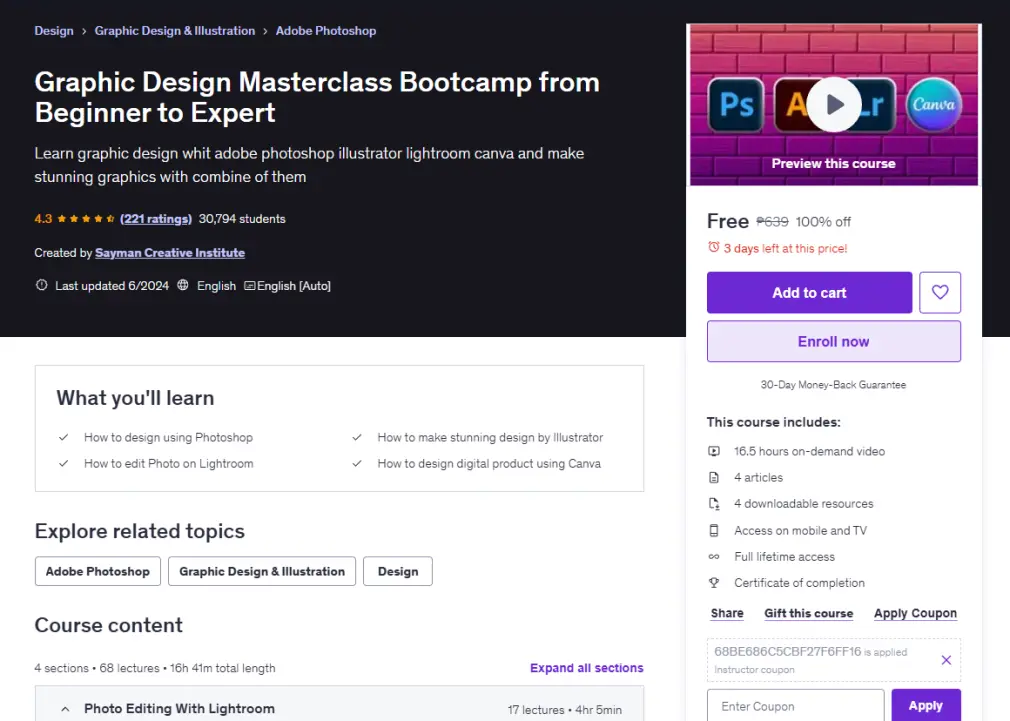Open Graphic Design & Illustration breadcrumb
The width and height of the screenshot is (1010, 721).
pos(175,31)
